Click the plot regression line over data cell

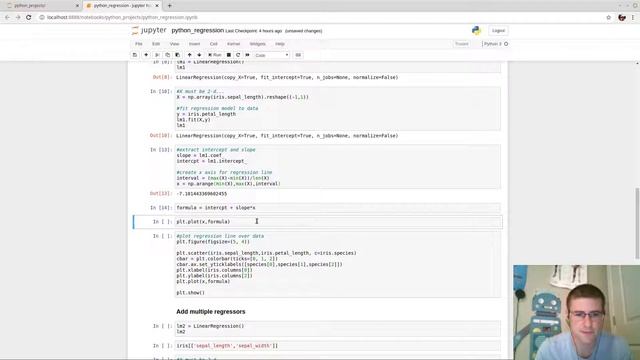click(338, 264)
